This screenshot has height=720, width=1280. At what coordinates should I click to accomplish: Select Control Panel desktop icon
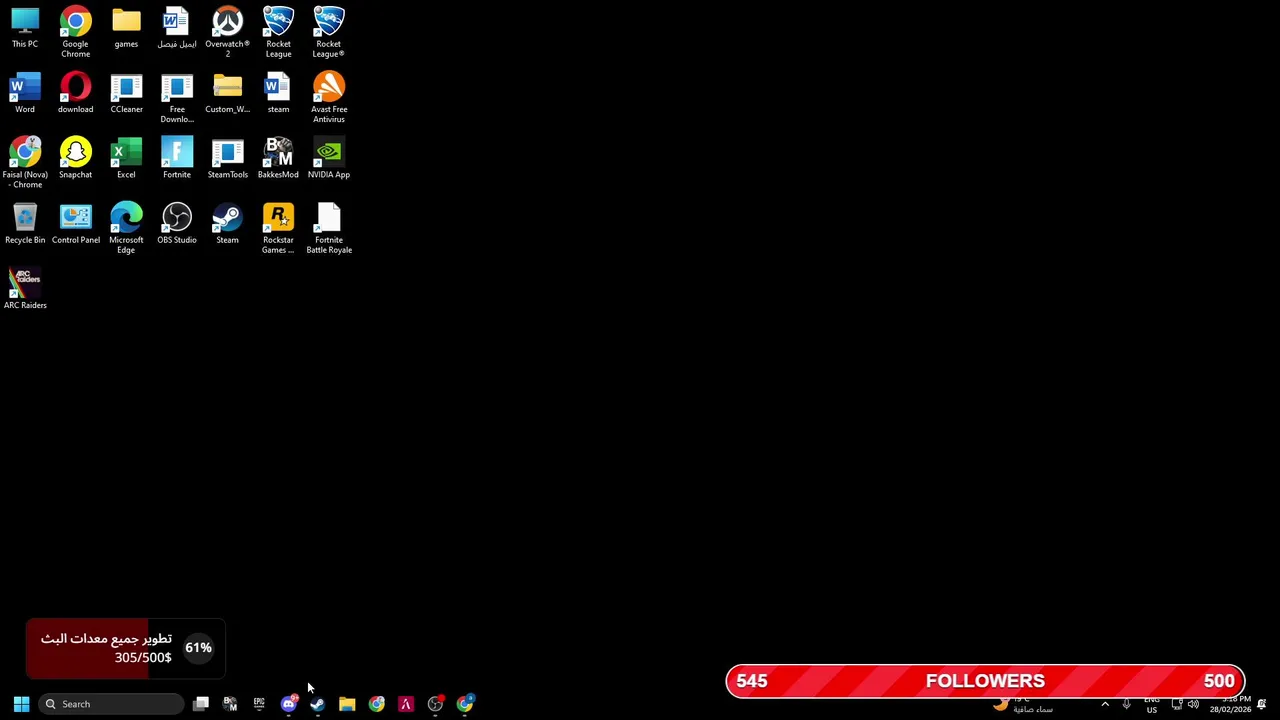click(75, 224)
